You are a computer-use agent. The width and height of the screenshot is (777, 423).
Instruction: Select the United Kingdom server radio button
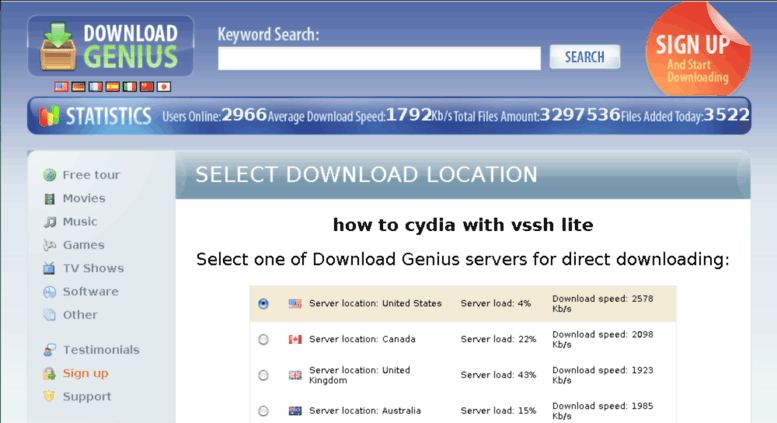tap(264, 375)
